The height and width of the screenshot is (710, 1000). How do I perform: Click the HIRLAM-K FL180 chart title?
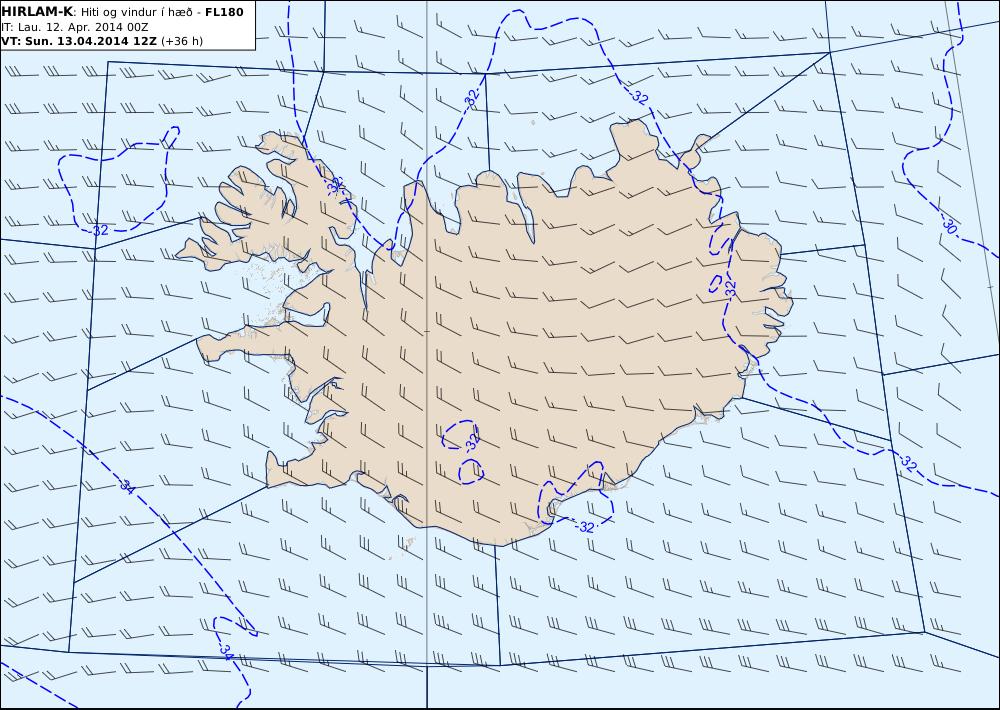click(x=122, y=12)
